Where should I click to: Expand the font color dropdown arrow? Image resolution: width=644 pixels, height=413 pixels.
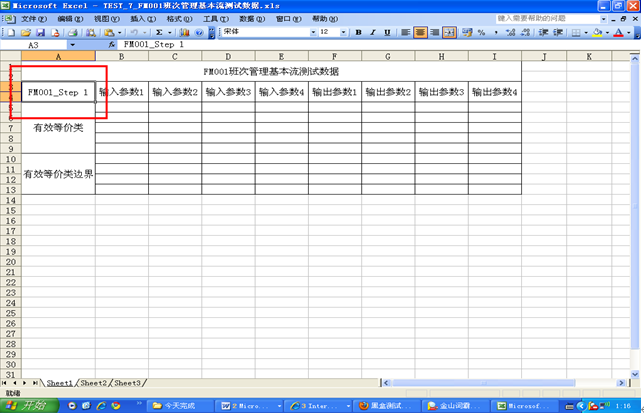pyautogui.click(x=628, y=32)
